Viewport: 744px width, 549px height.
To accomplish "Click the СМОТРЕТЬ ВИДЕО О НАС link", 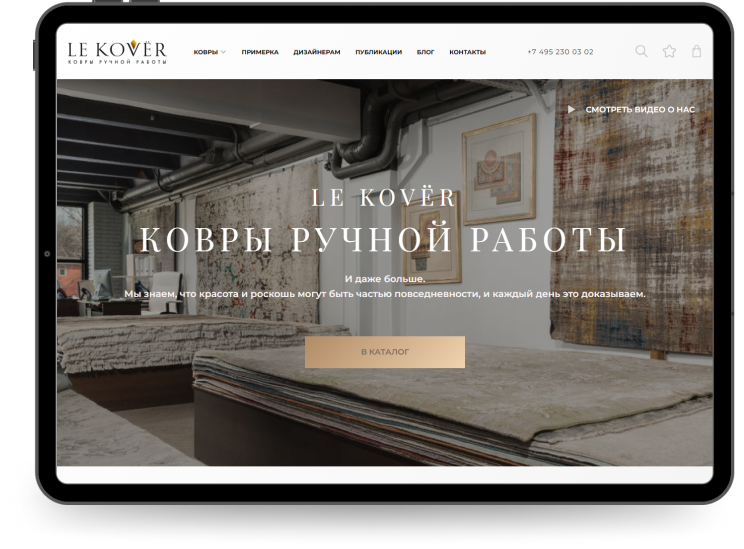I will pyautogui.click(x=639, y=109).
